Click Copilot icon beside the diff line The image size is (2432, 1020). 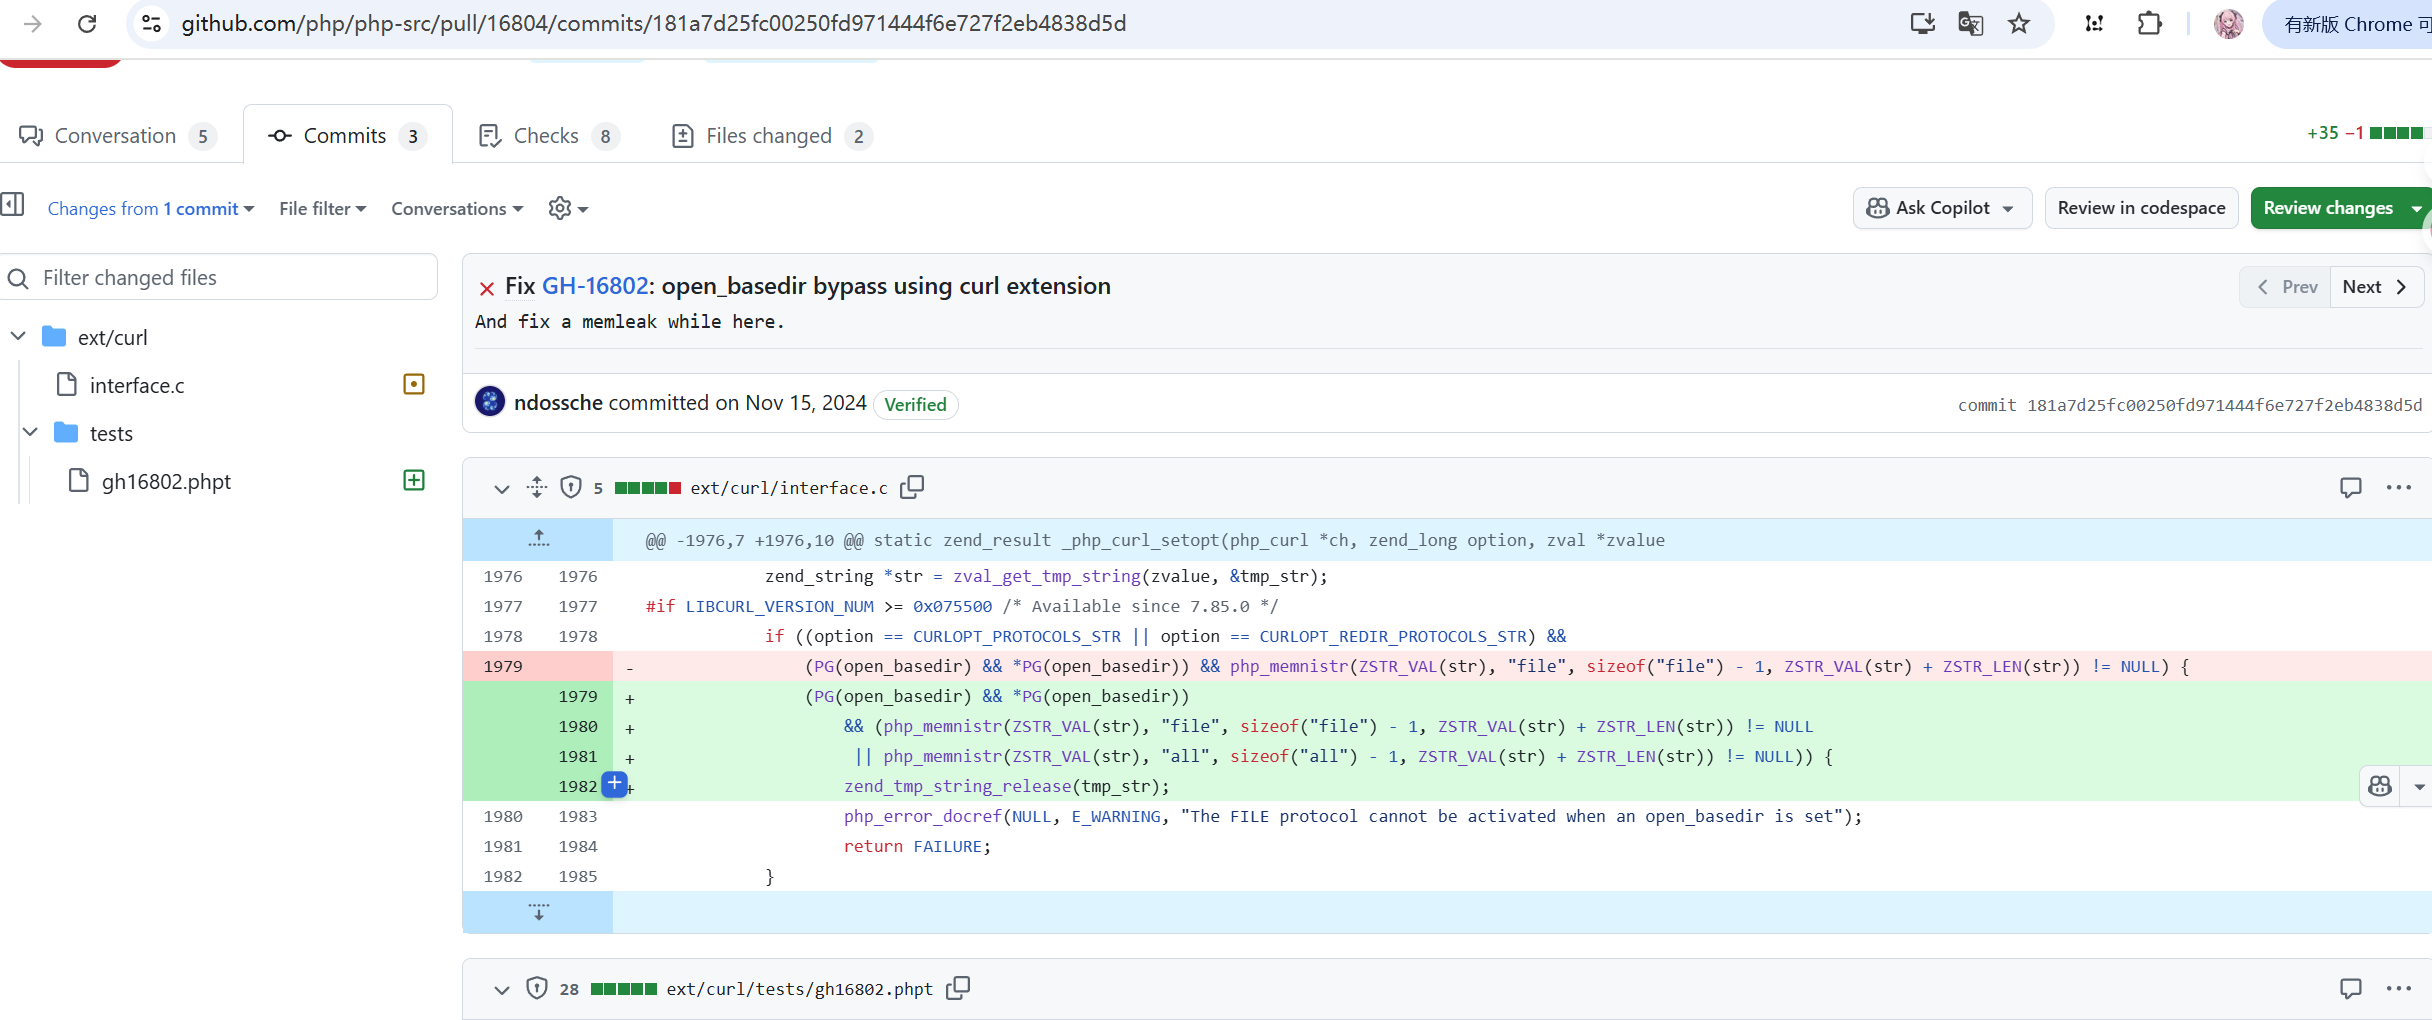click(x=2380, y=786)
